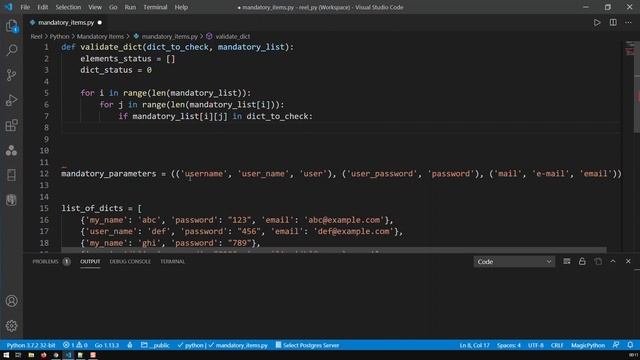Click Ln 8, Col 17 position indicator
Viewport: 640px width, 360px height.
tap(474, 345)
